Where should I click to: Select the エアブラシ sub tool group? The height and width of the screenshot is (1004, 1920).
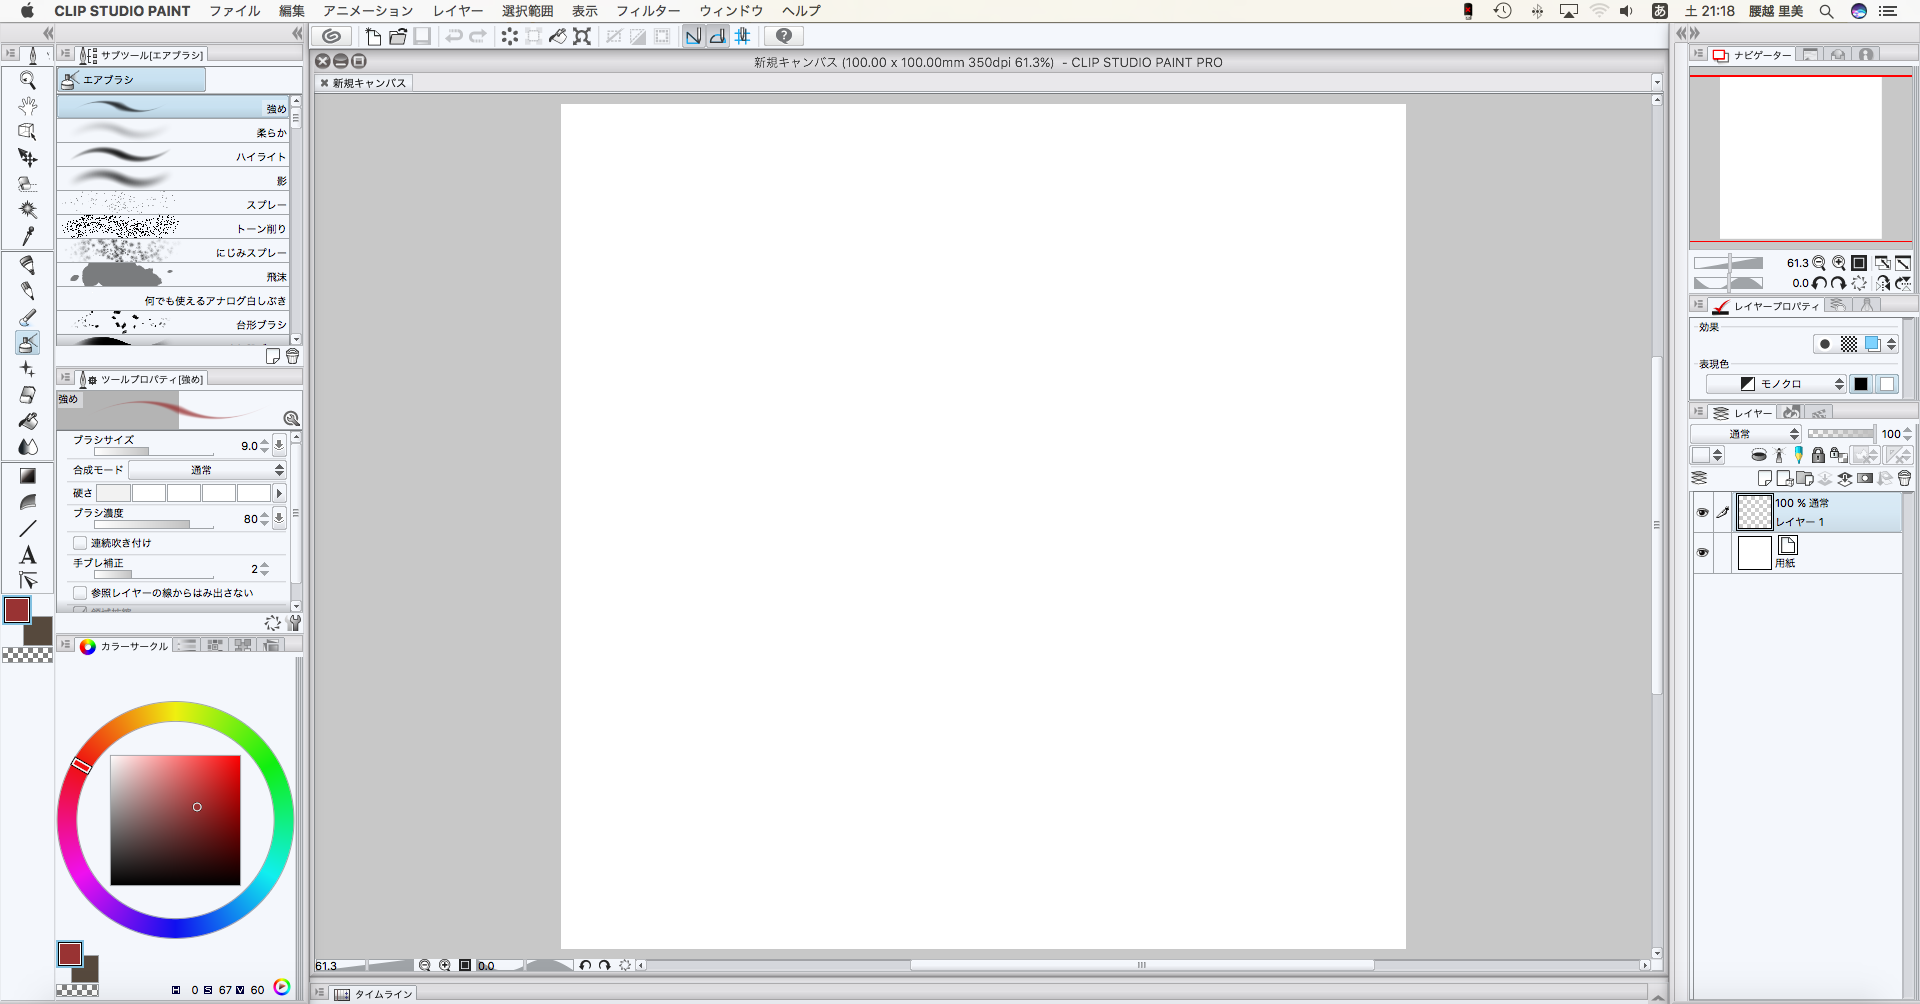(x=132, y=79)
